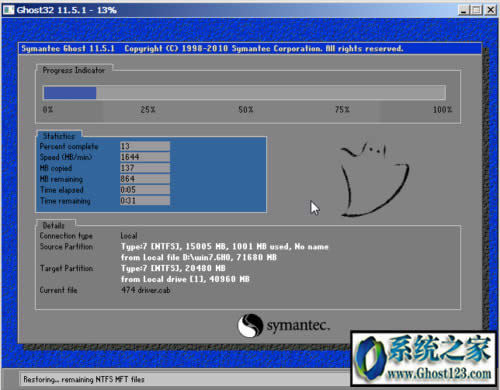Screen dimensions: 500x390
Task: Click the Progress Indicator group label
Action: (74, 70)
